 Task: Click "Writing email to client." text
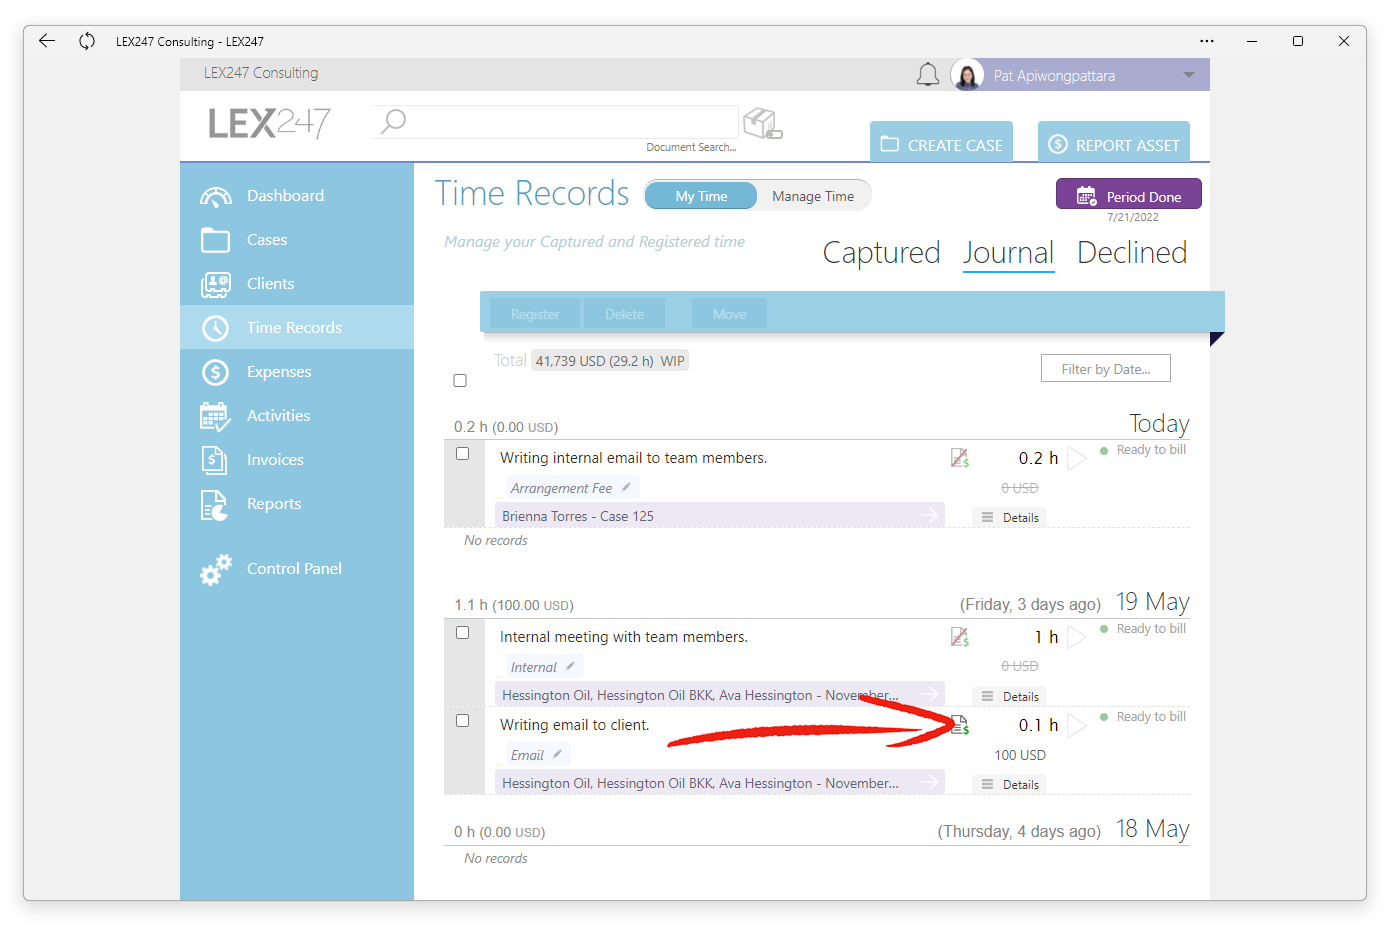[575, 725]
